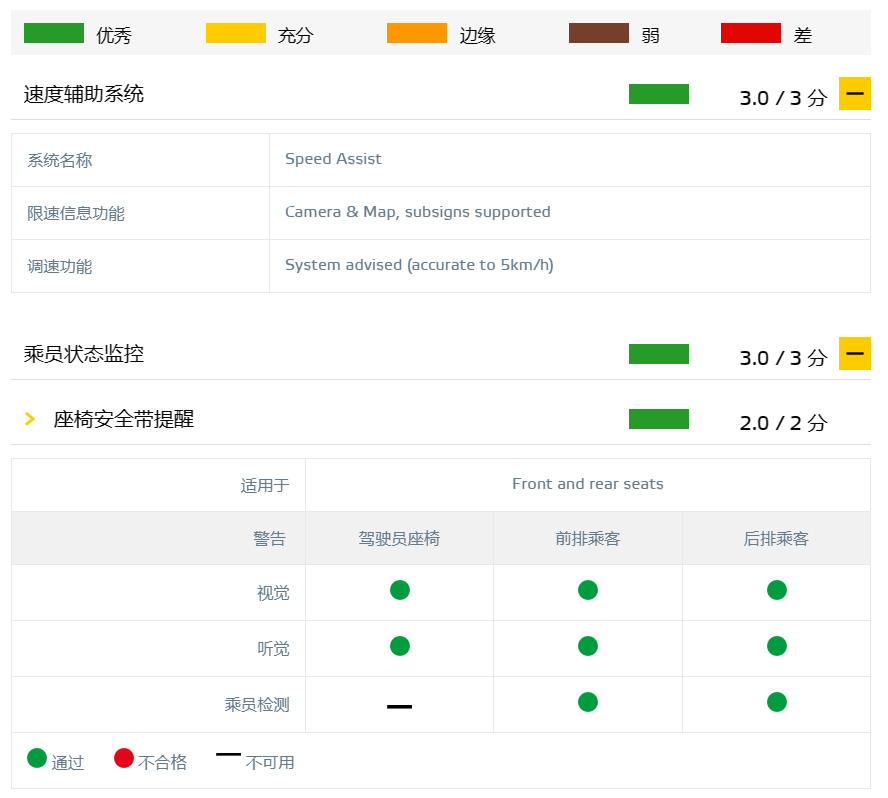Expand the 座椅安全带提醒 chevron arrow
888x798 pixels.
pos(30,419)
